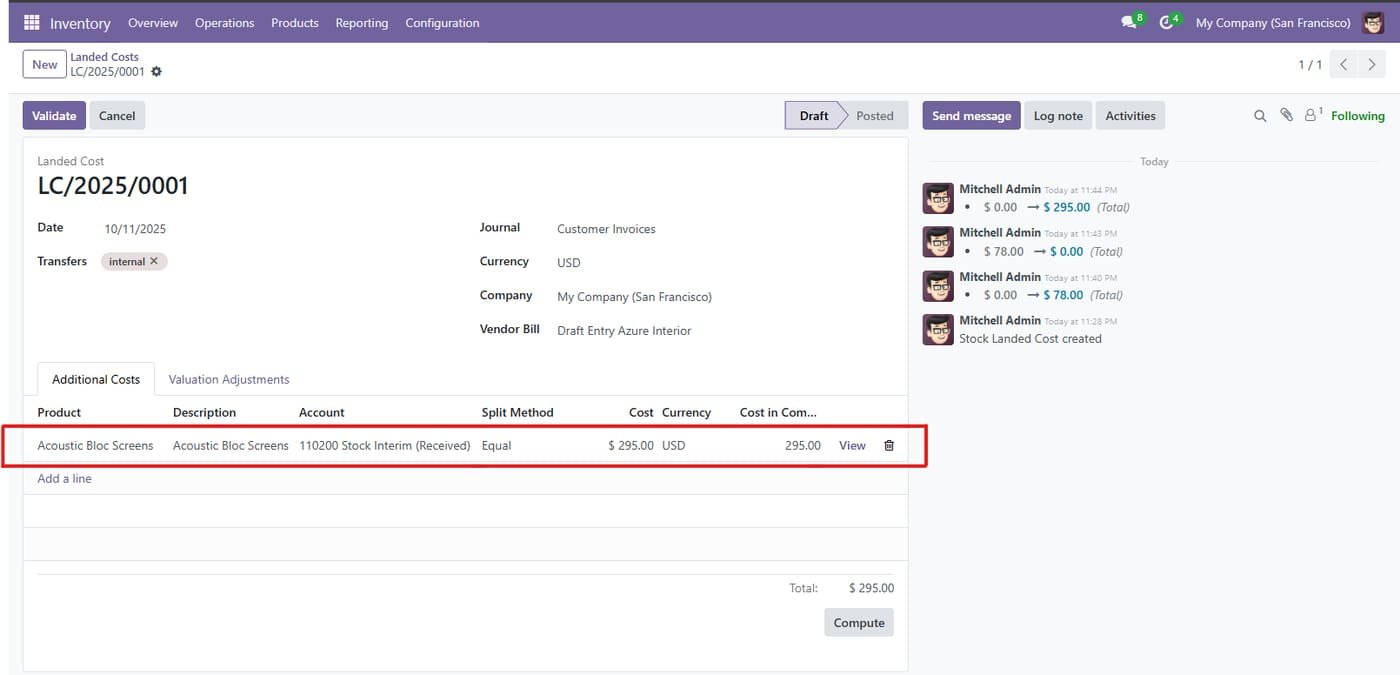
Task: Edit the Cost value $ 295.00
Action: point(631,446)
